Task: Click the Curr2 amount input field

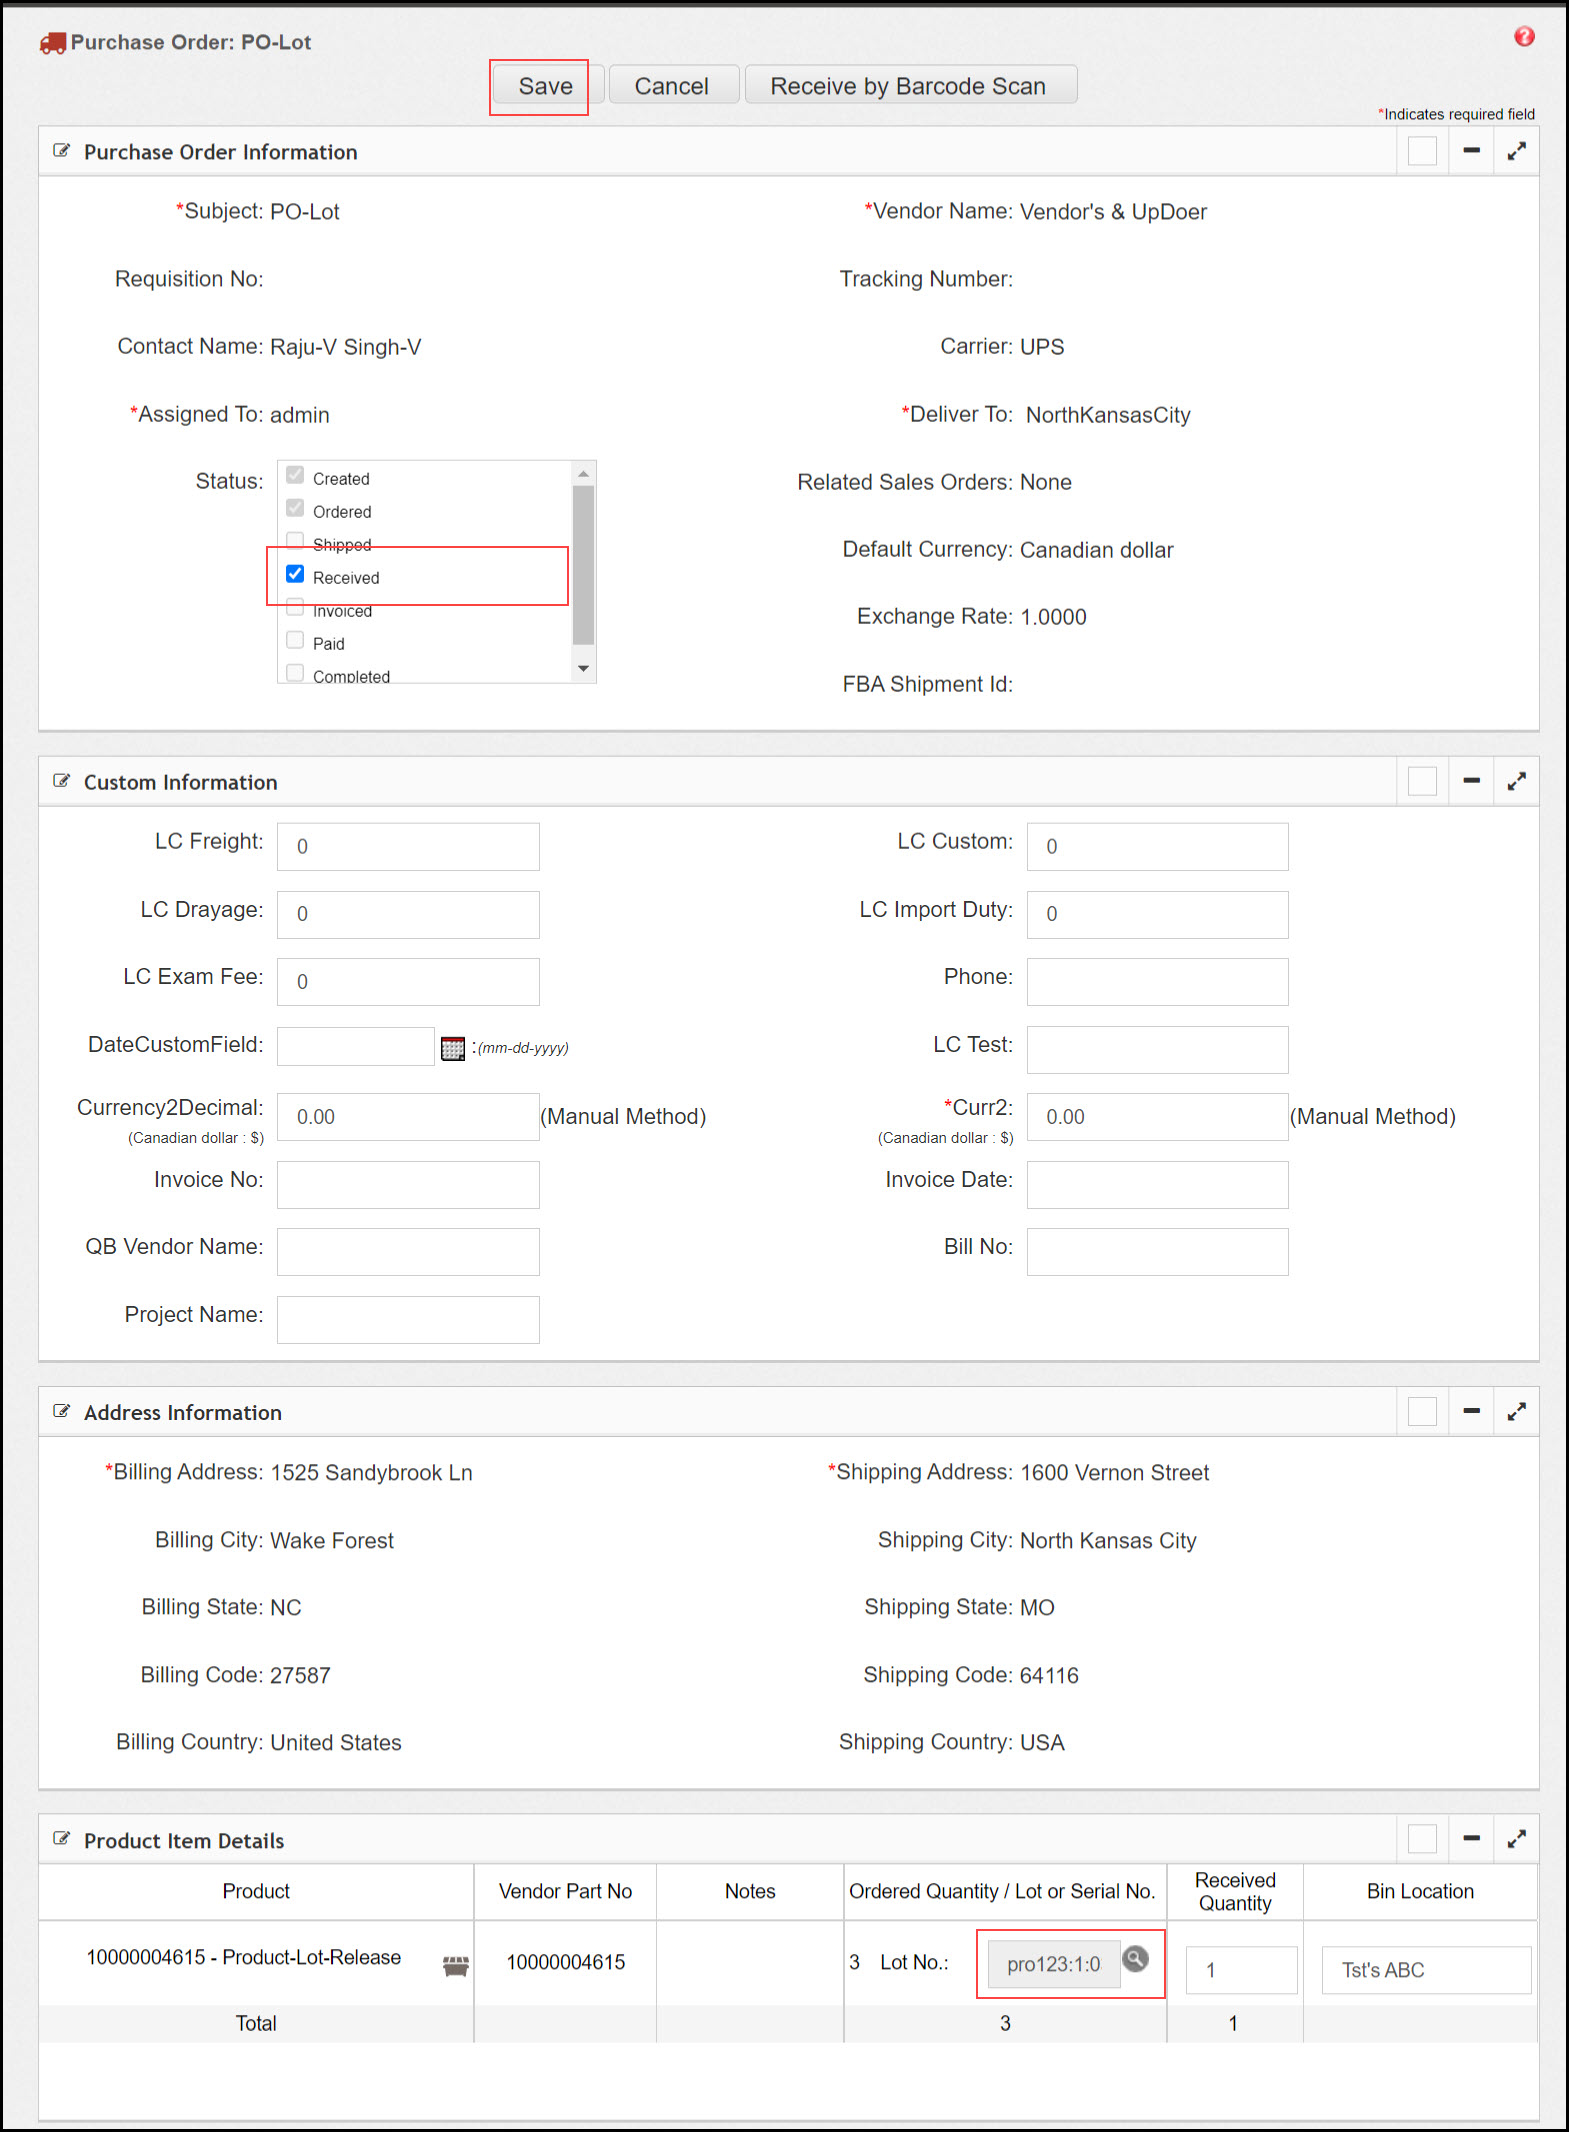Action: pyautogui.click(x=1157, y=1117)
